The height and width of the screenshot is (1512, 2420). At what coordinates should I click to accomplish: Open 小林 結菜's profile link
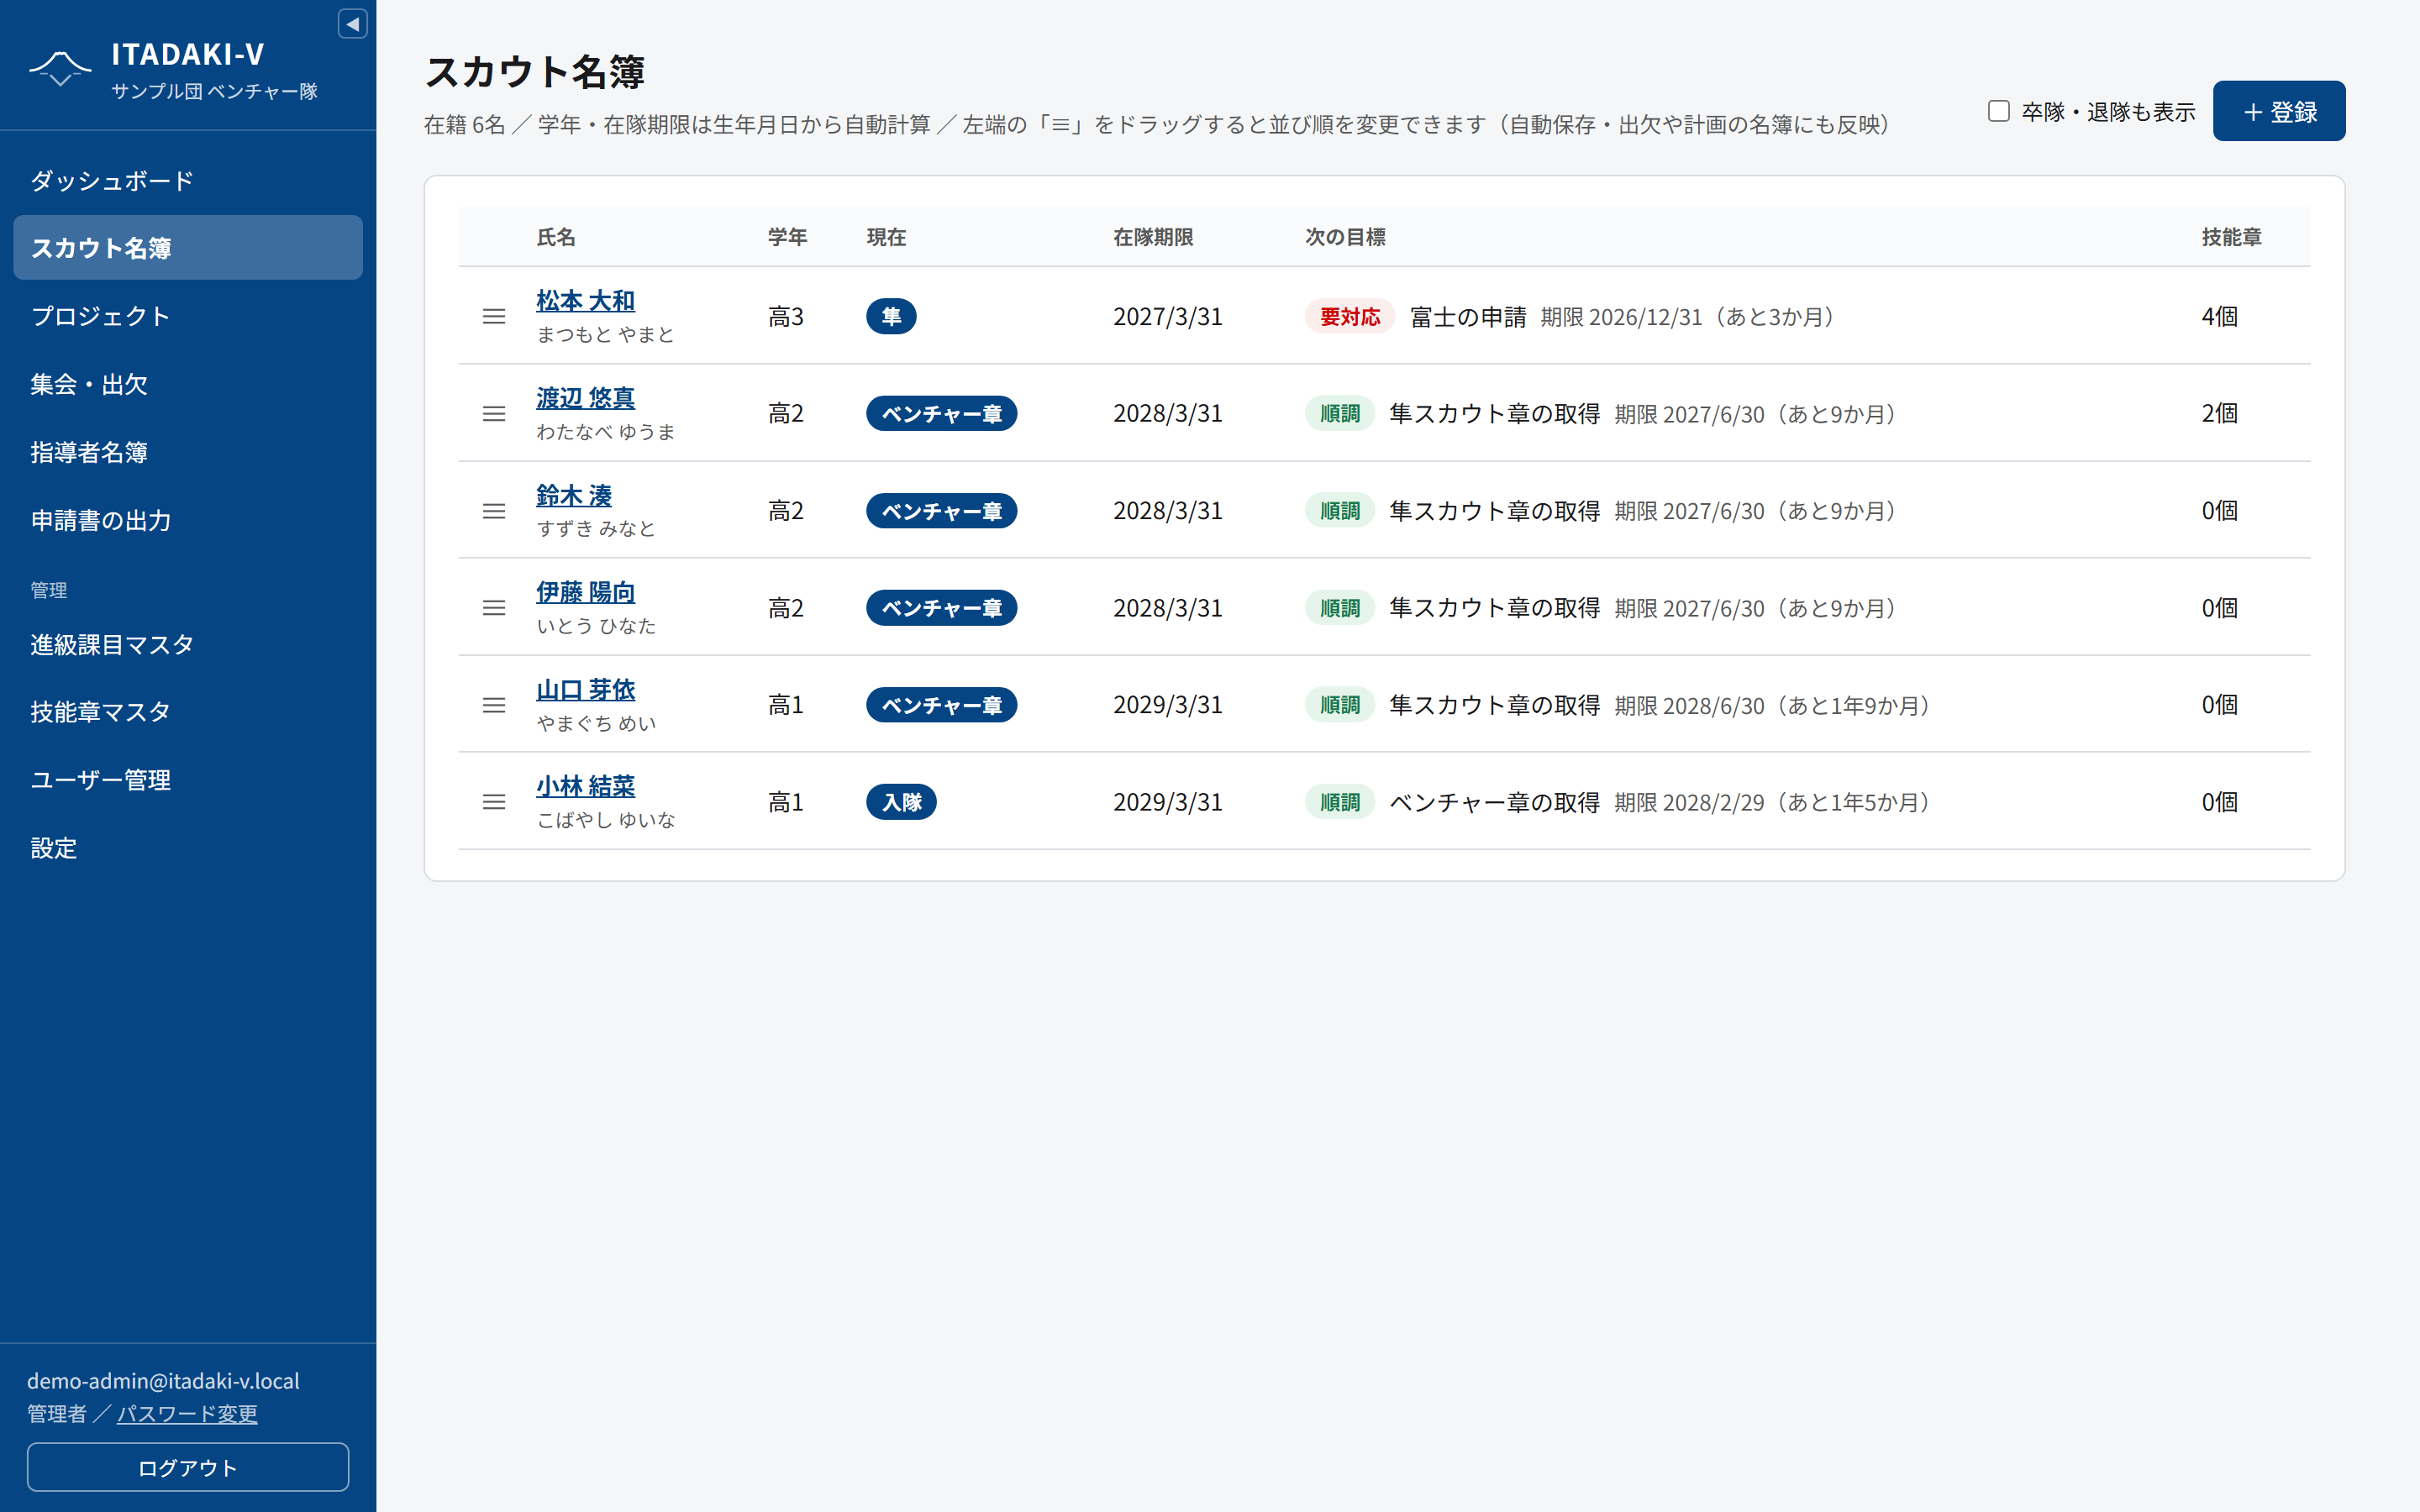(585, 786)
